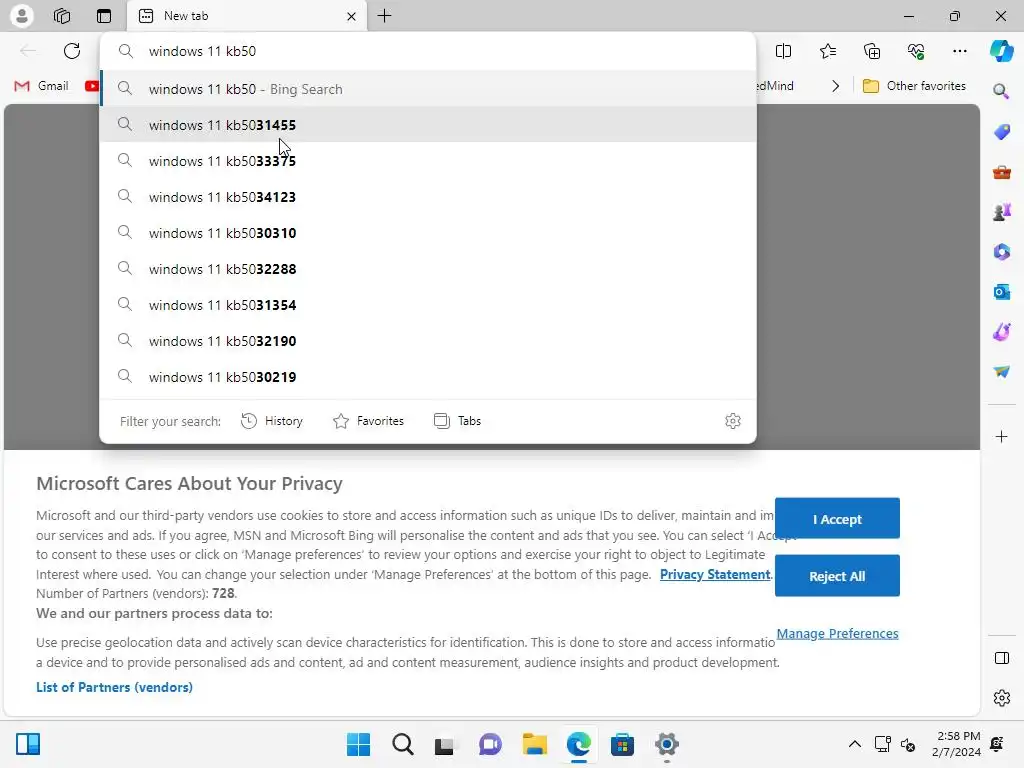This screenshot has width=1024, height=768.
Task: Open a new tab with plus button
Action: point(385,16)
